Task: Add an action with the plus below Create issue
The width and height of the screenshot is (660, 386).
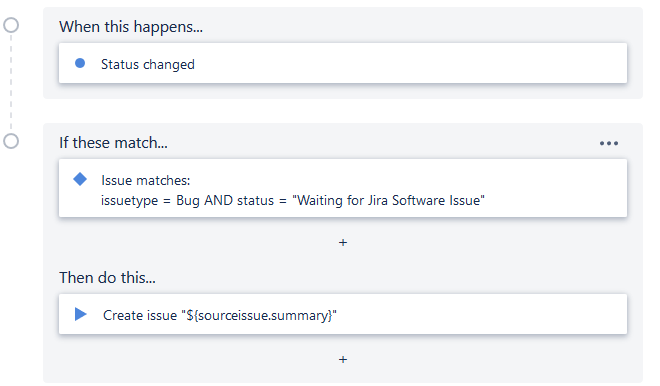Action: click(343, 359)
